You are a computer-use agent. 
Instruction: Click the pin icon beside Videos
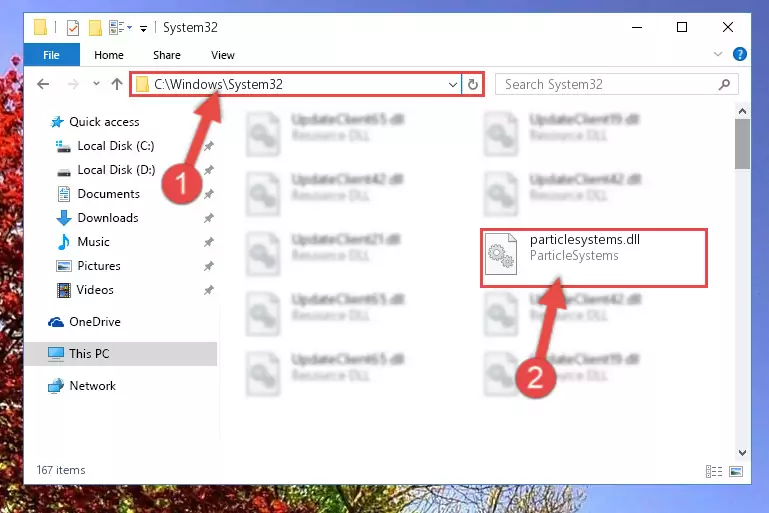[208, 290]
